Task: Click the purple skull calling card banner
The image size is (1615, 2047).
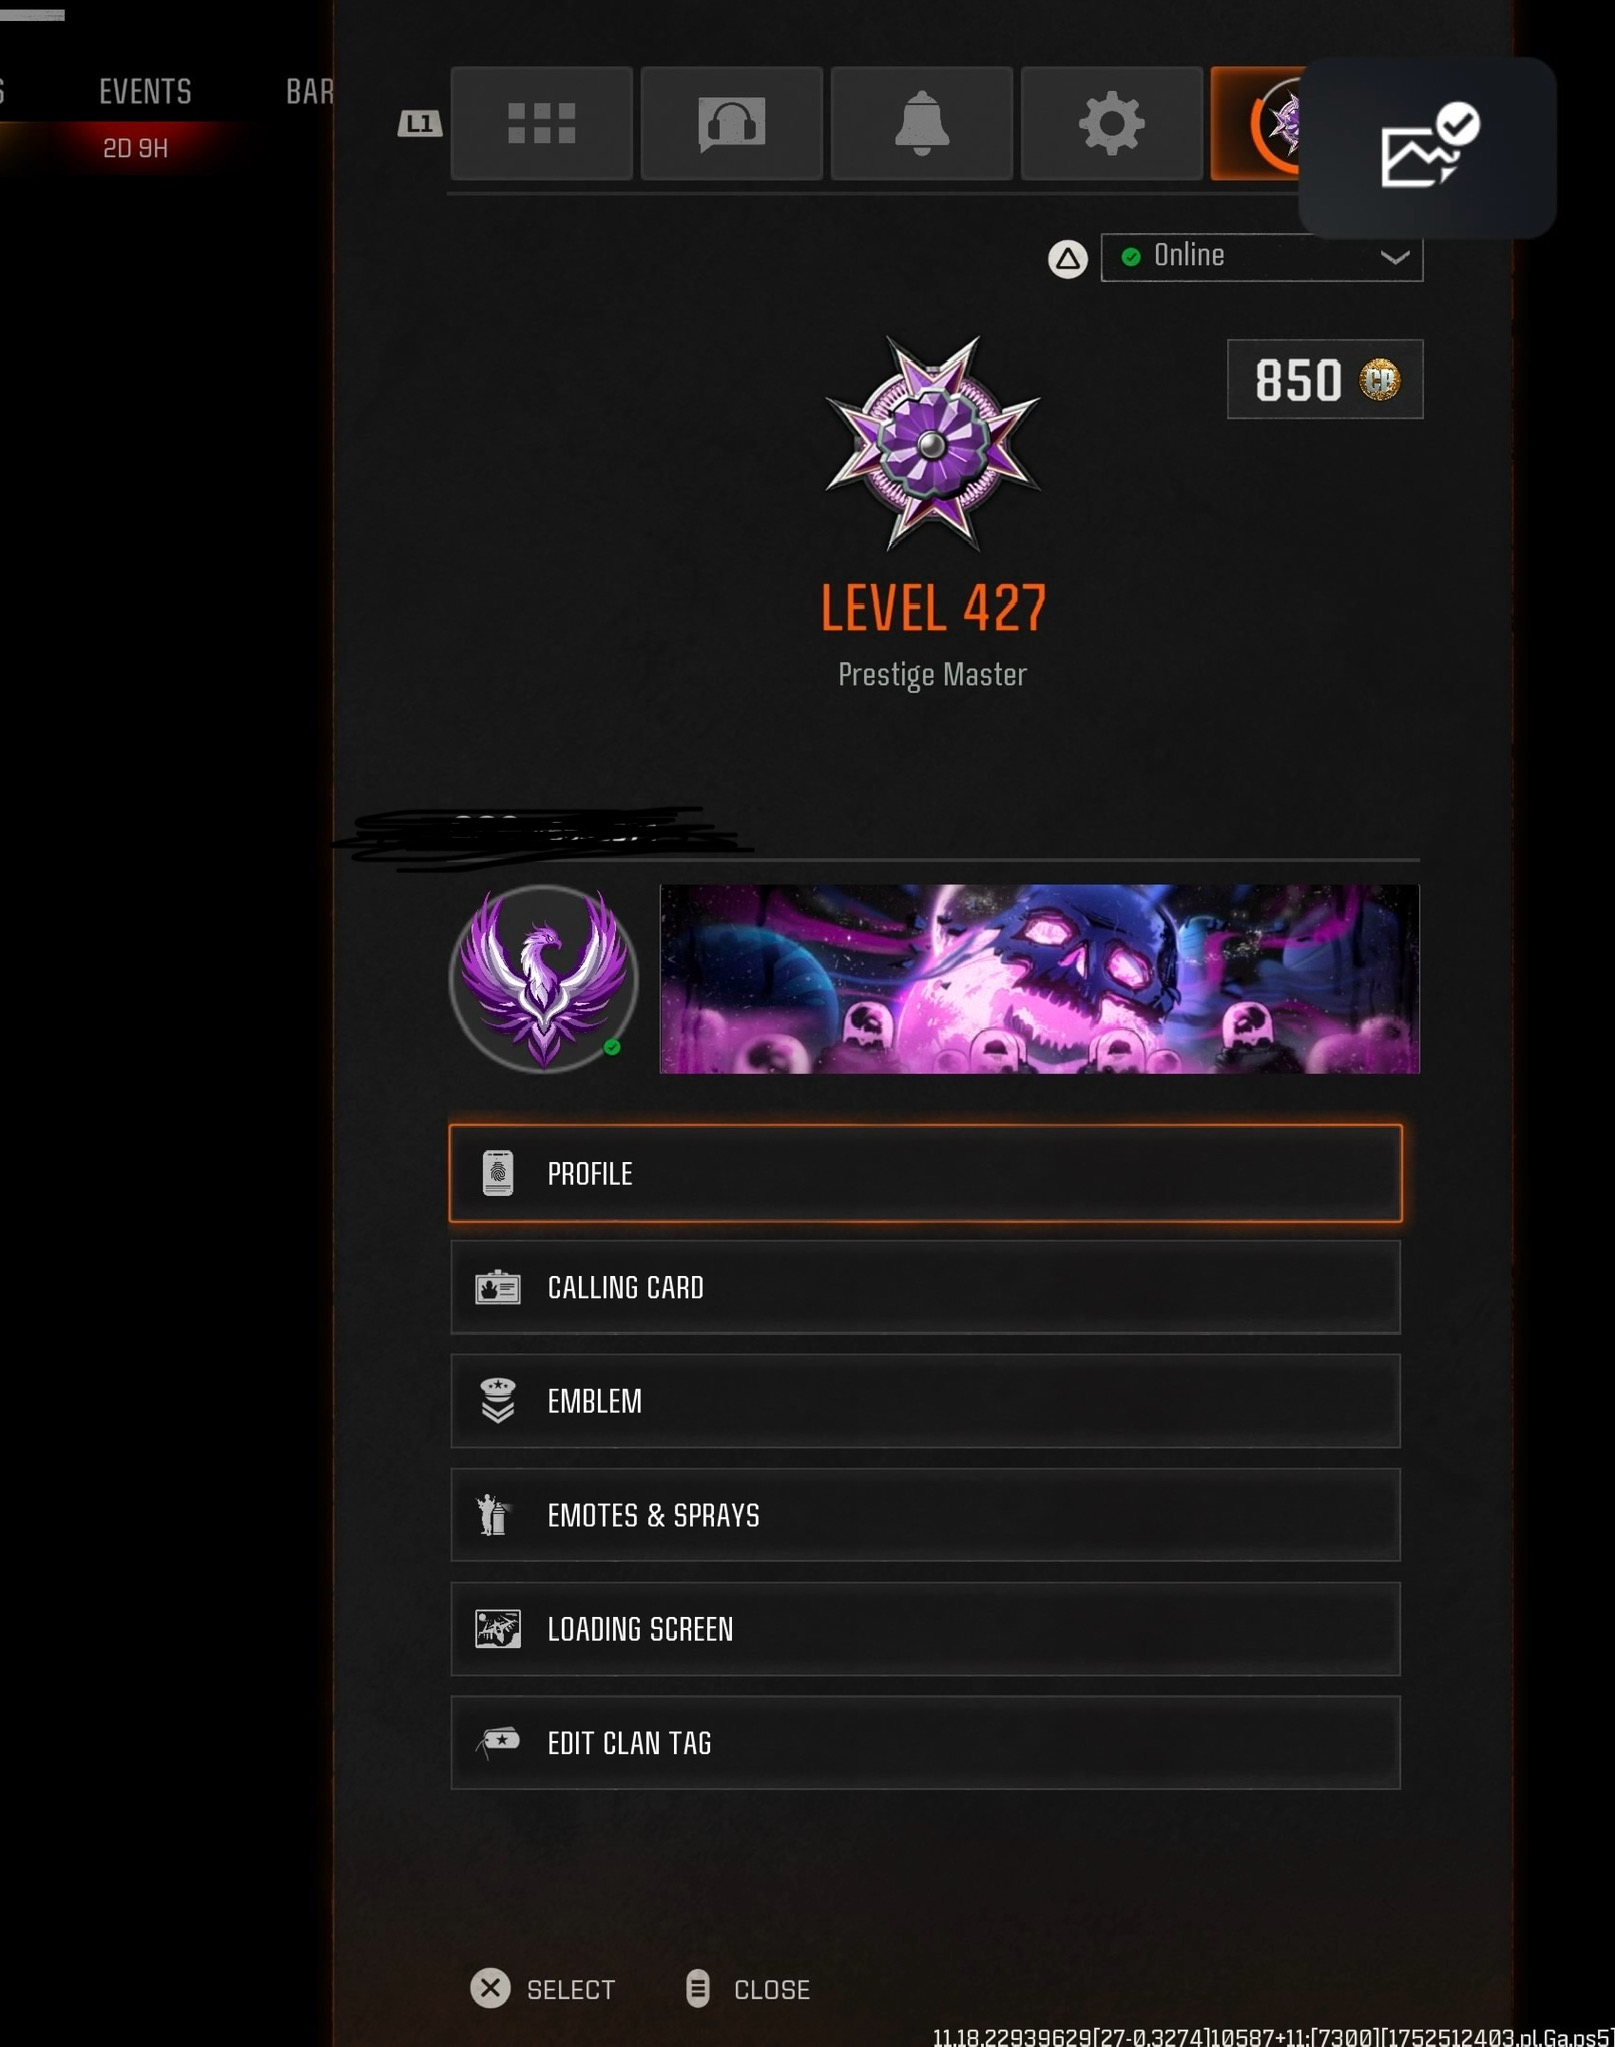Action: (x=1039, y=978)
